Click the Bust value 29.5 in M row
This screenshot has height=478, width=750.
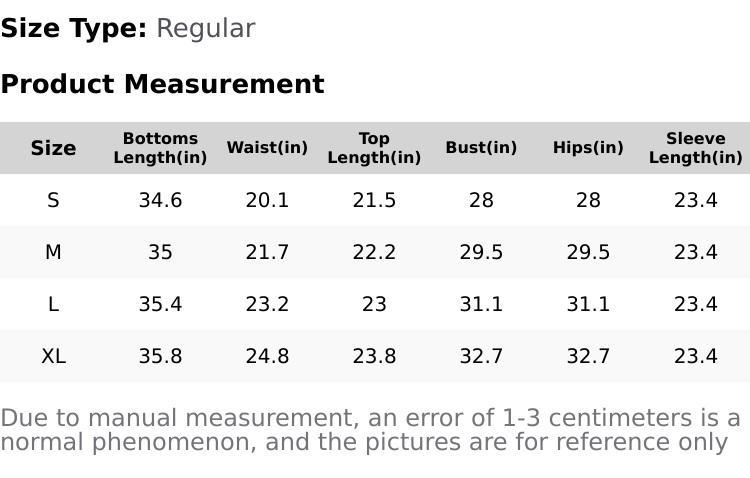481,252
